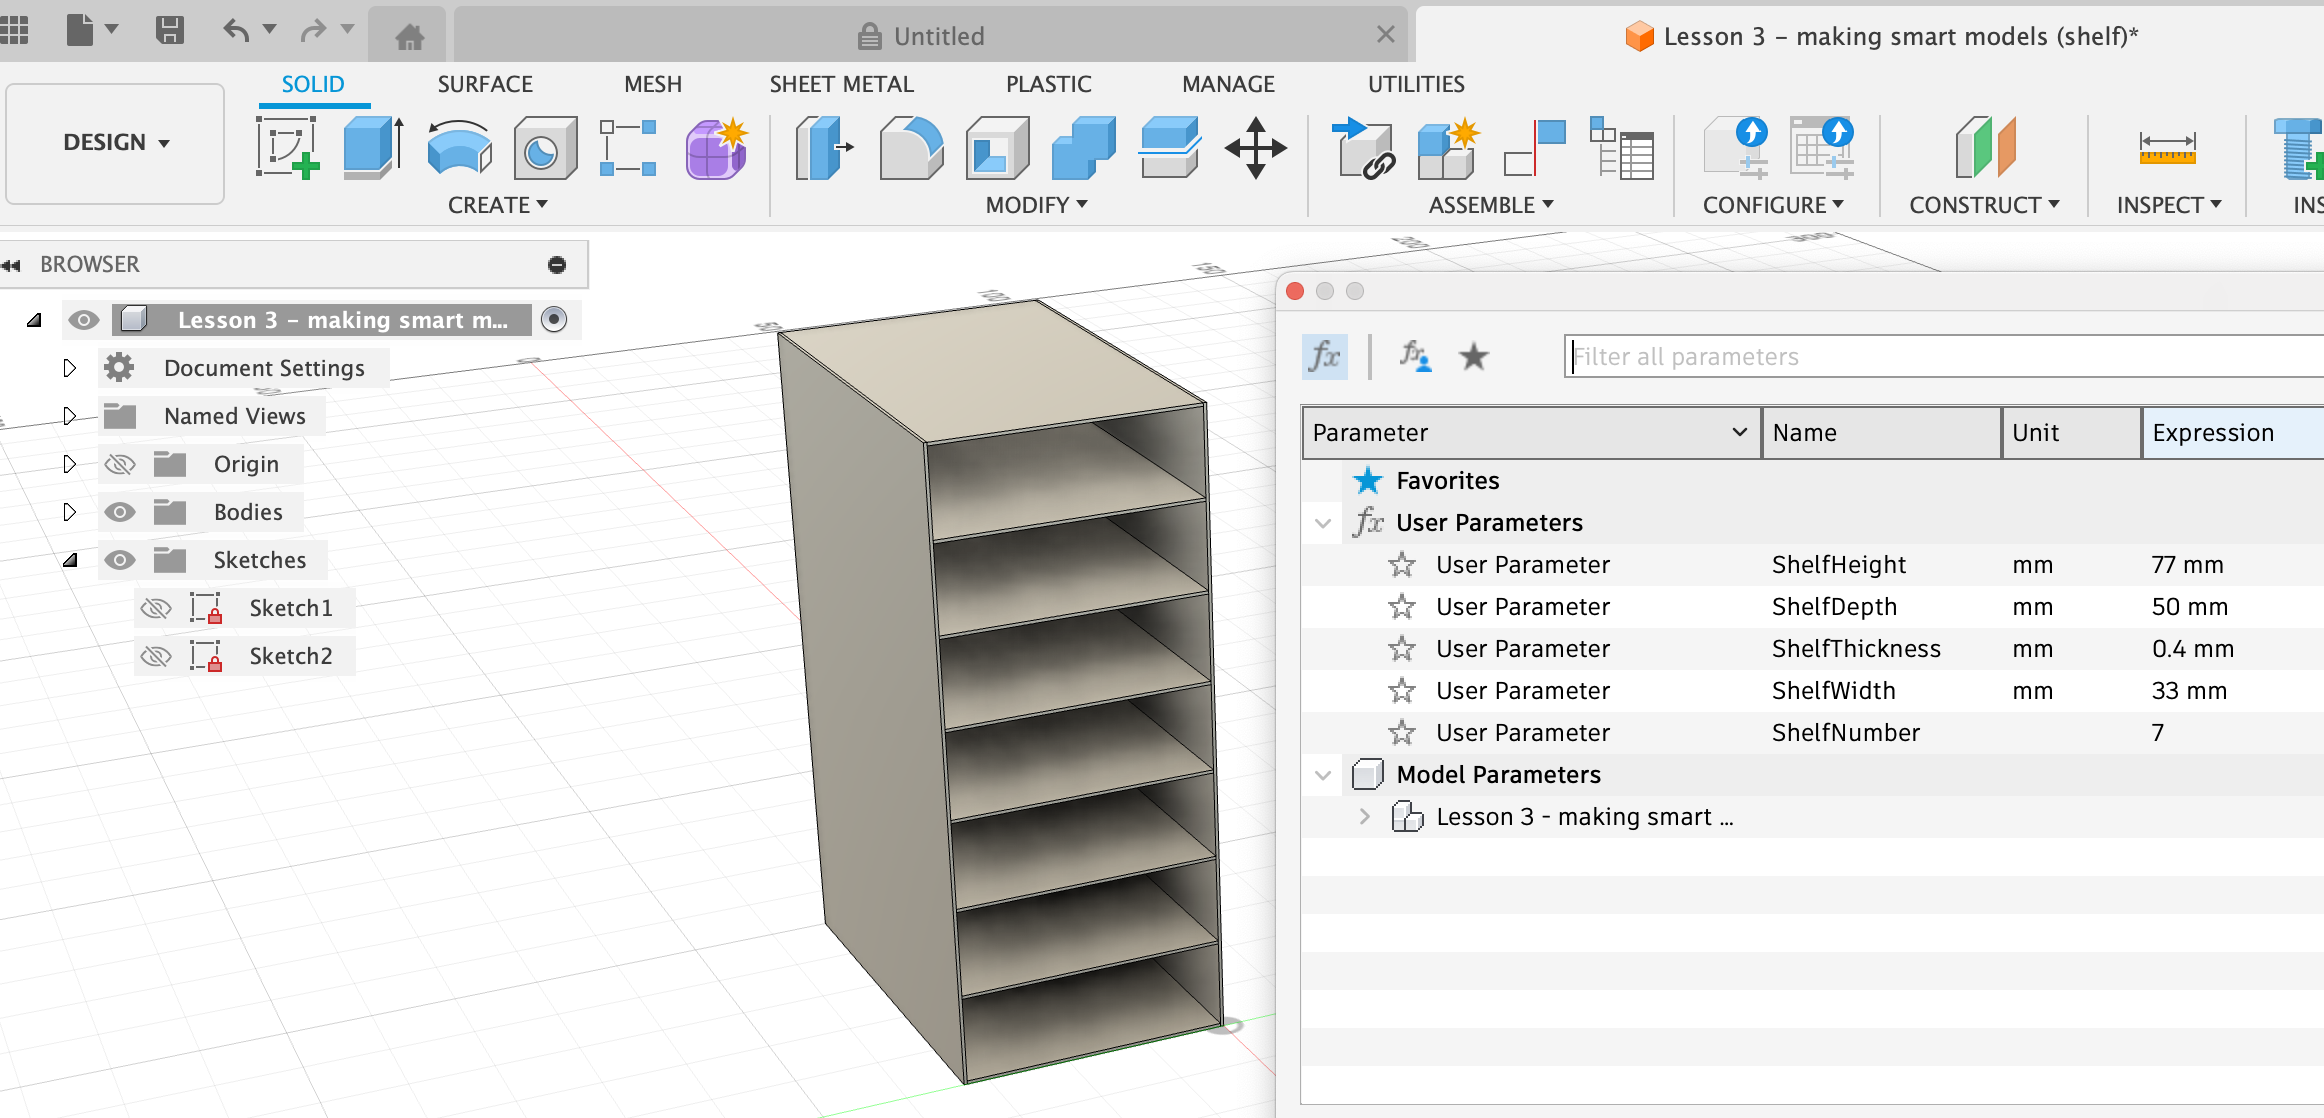Click the Save icon
The image size is (2324, 1118).
pyautogui.click(x=170, y=30)
